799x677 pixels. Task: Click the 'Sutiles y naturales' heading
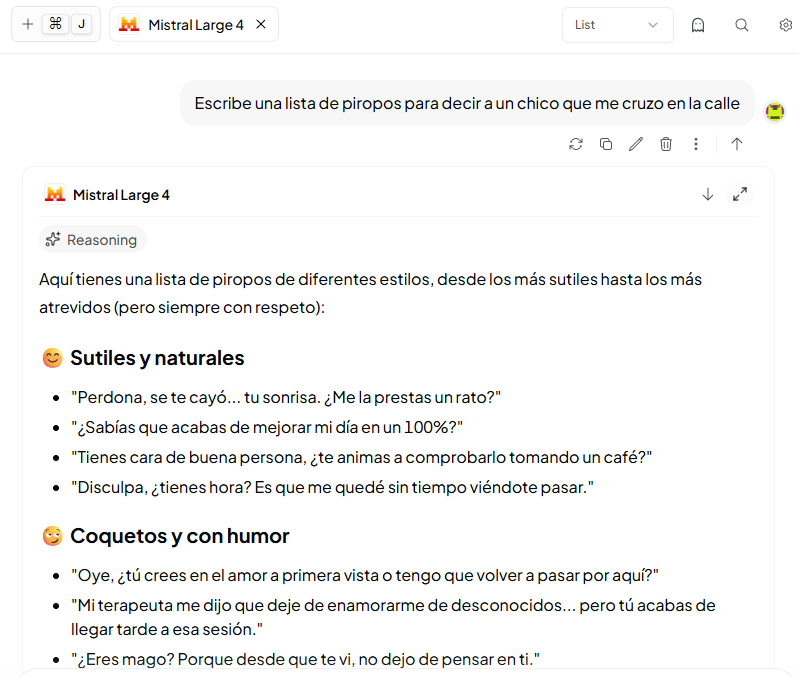click(157, 358)
